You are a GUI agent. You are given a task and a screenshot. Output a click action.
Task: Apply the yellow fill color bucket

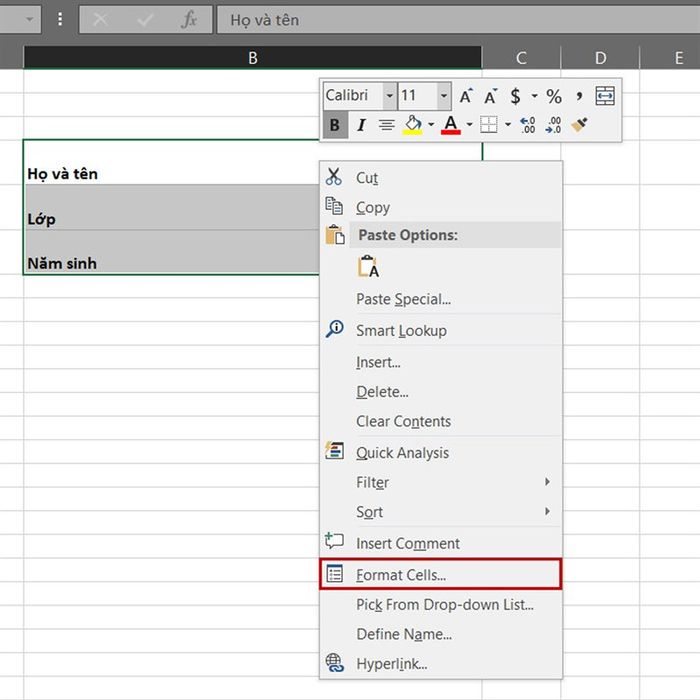tap(413, 125)
